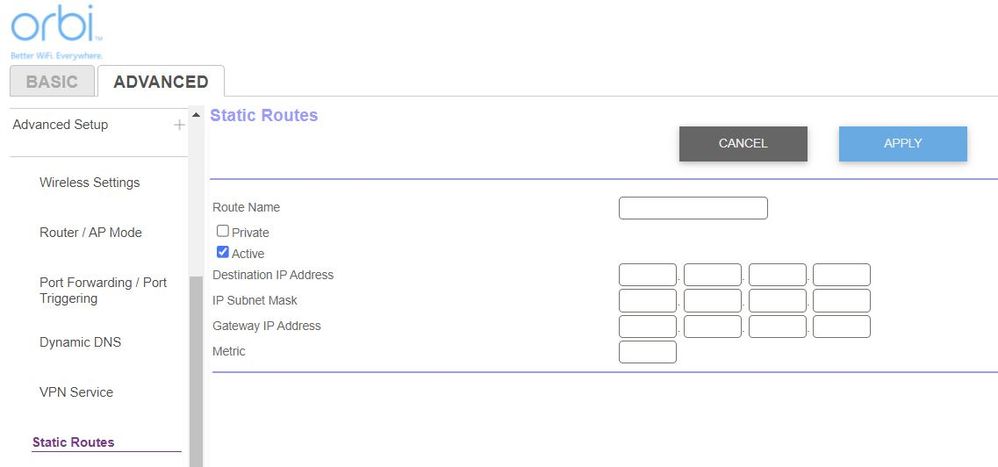Image resolution: width=998 pixels, height=467 pixels.
Task: Click the APPLY button
Action: tap(903, 144)
